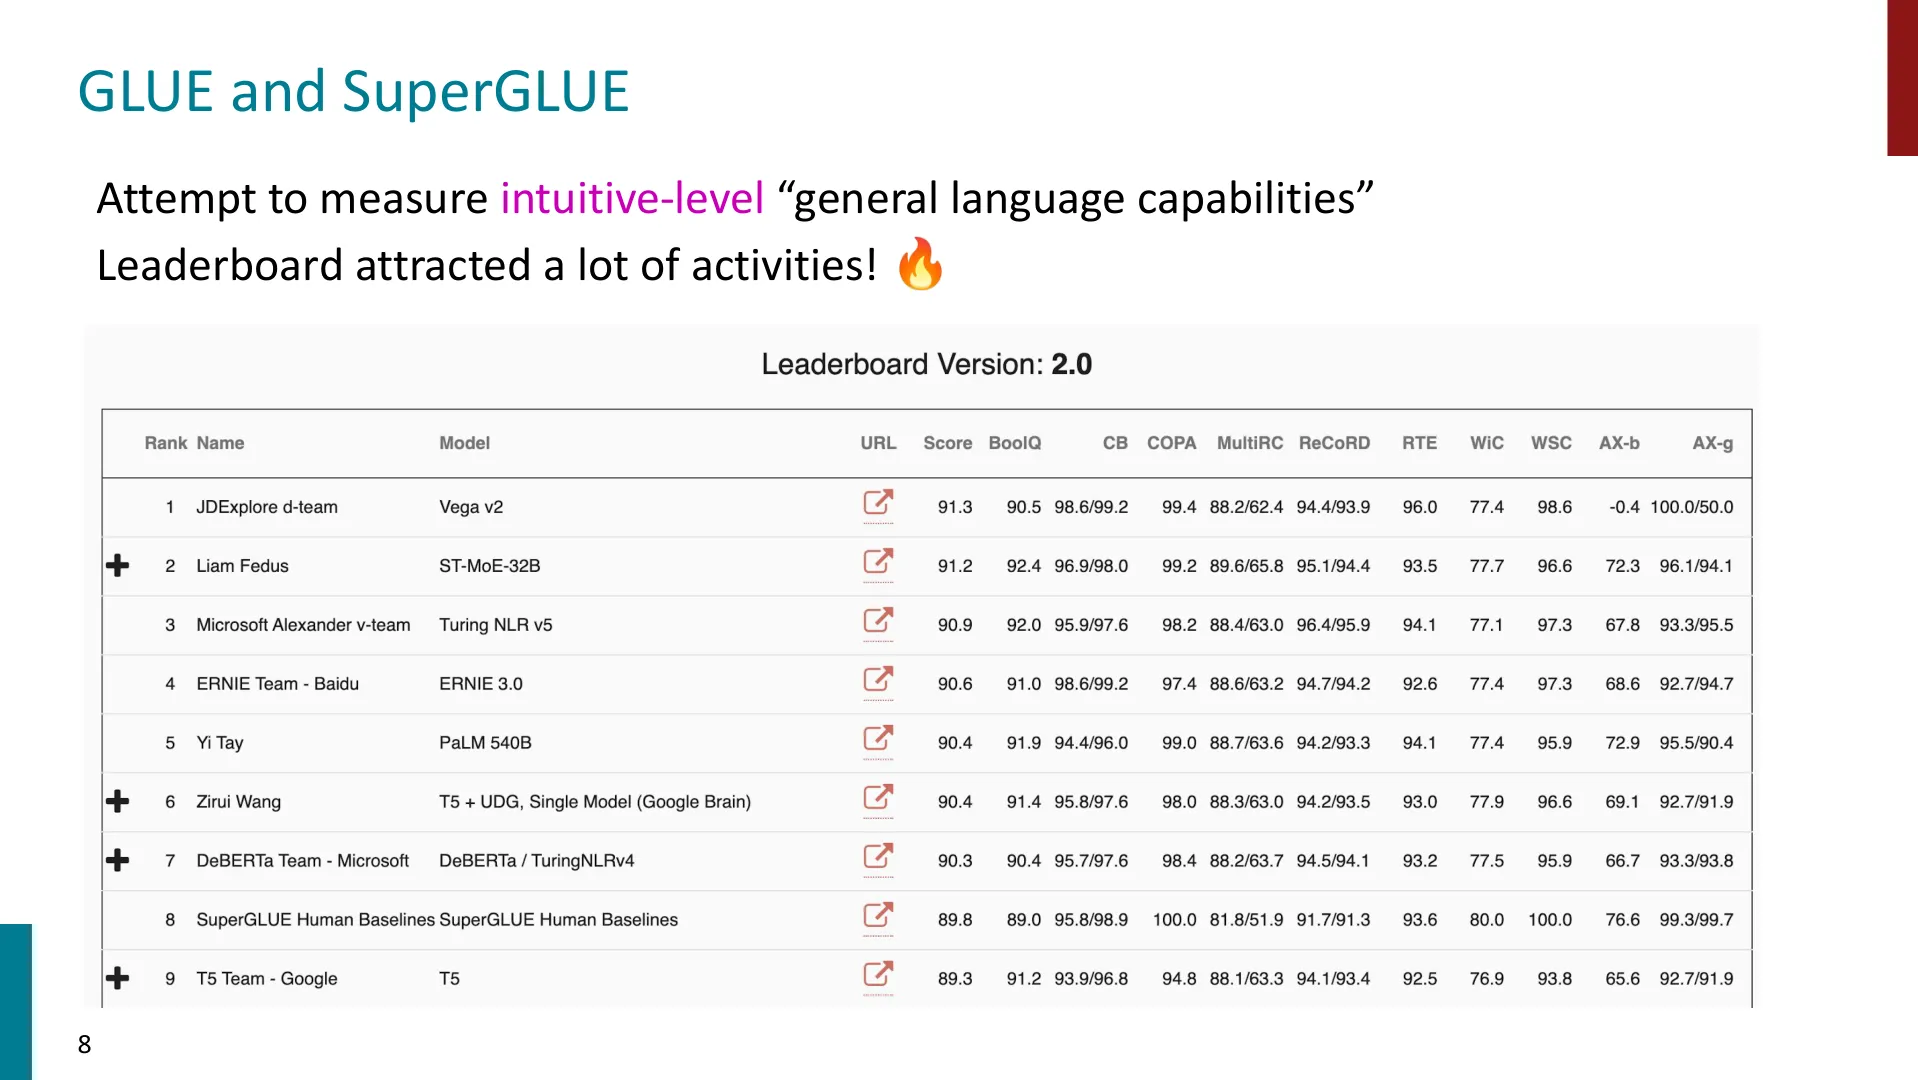Expand the Liam Fedus row with plus

118,566
